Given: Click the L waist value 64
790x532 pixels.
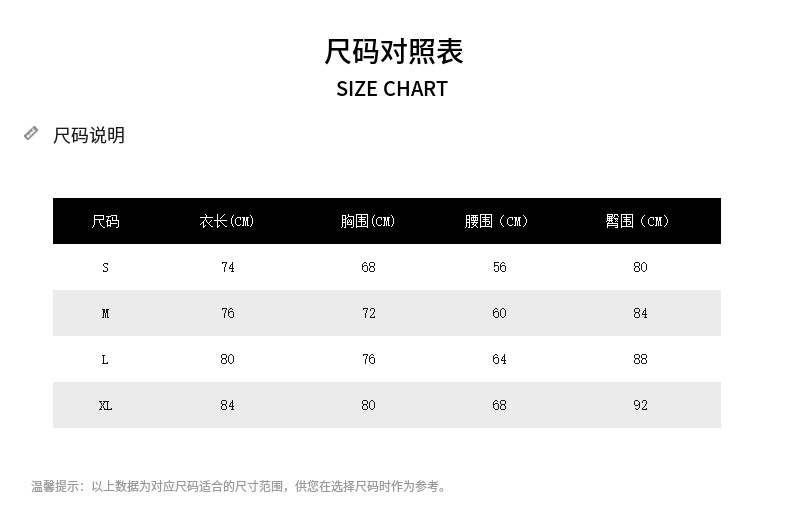Looking at the screenshot, I should coord(500,359).
